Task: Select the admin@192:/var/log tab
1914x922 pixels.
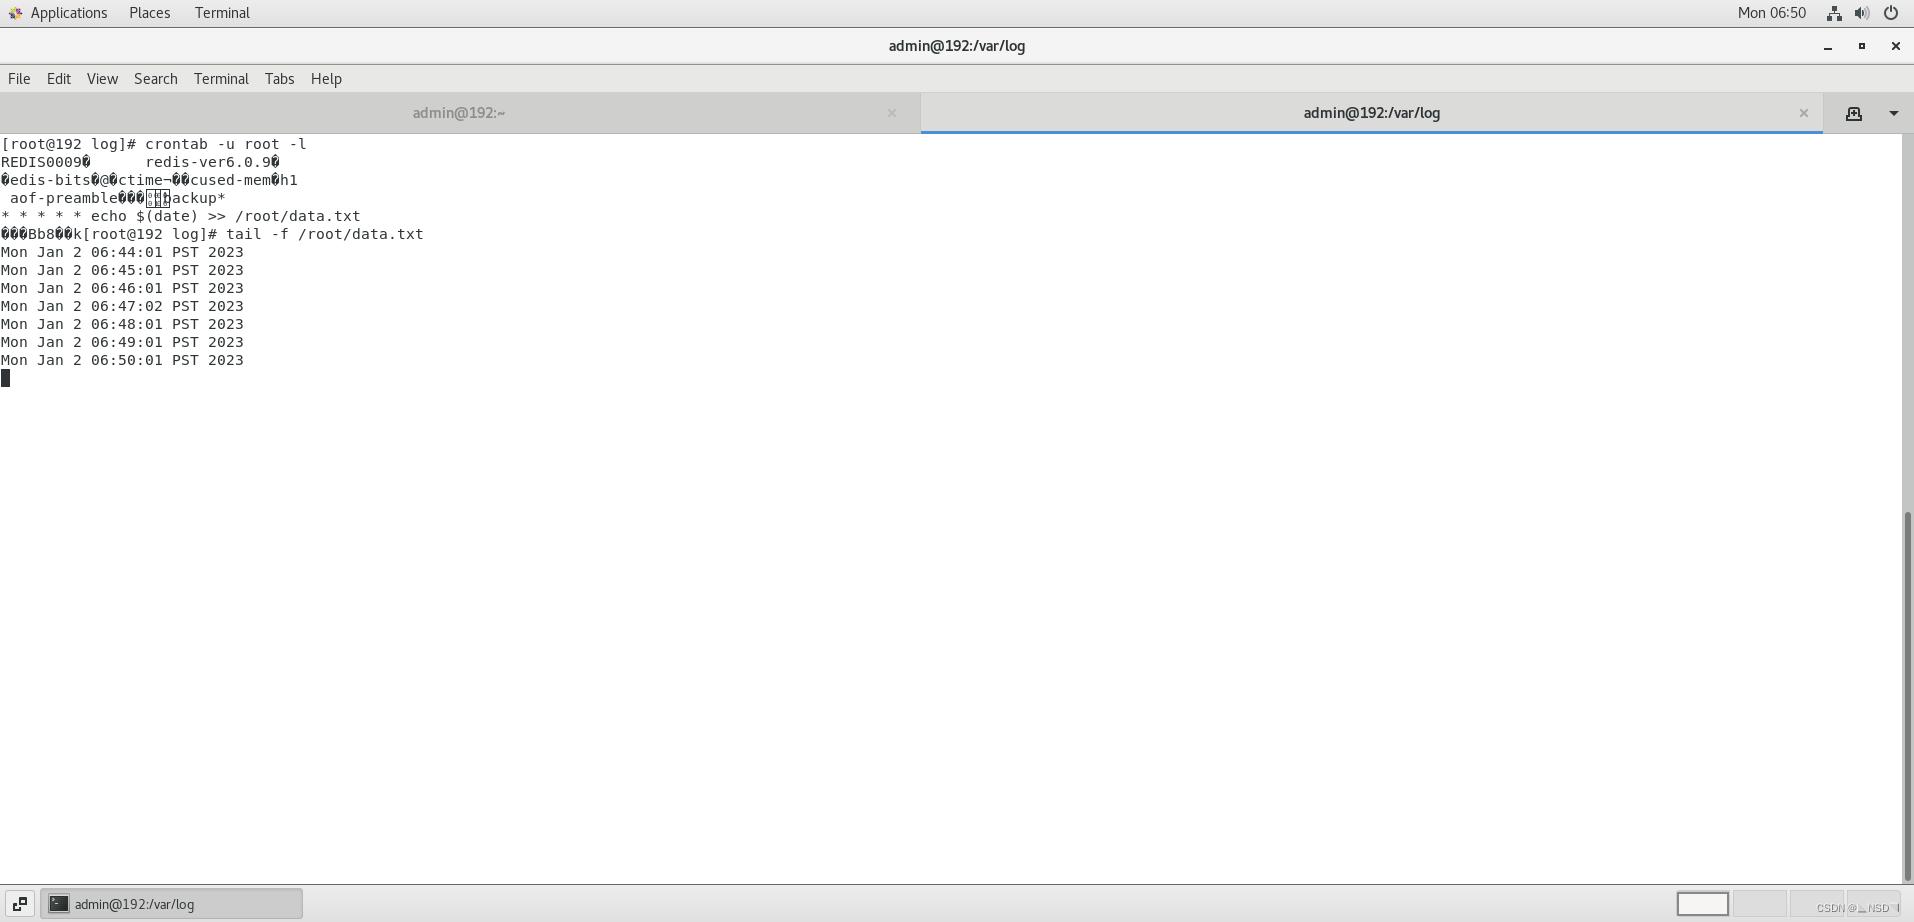Action: pyautogui.click(x=1370, y=113)
